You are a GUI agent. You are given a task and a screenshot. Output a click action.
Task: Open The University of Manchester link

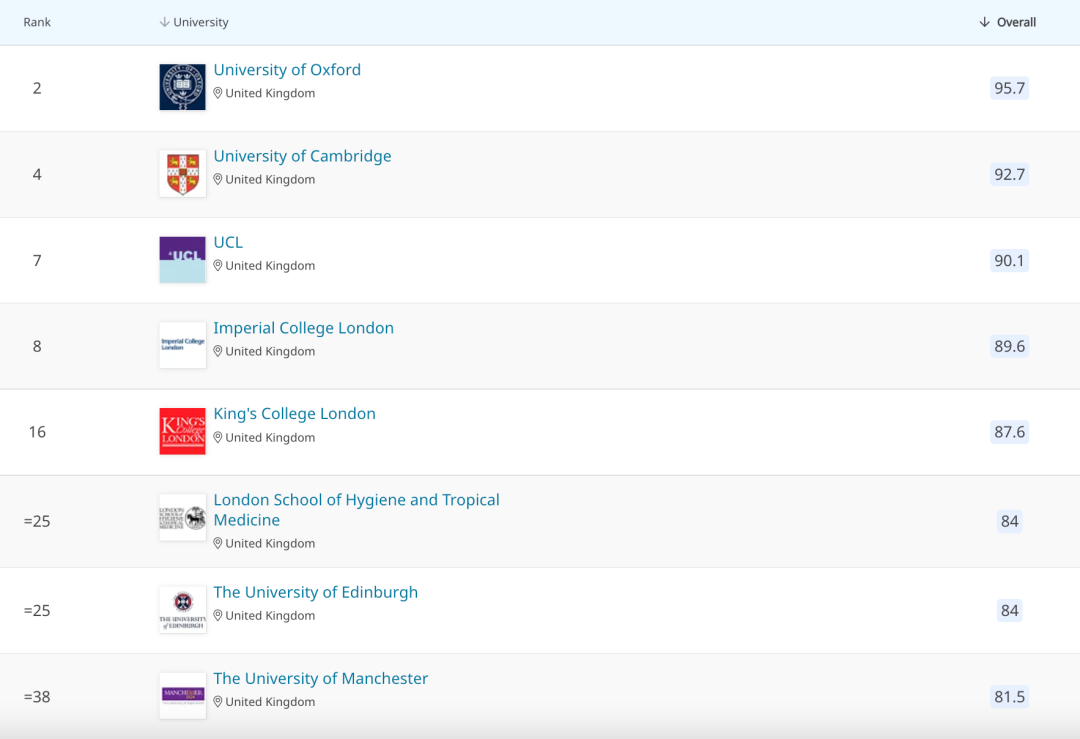pos(320,678)
